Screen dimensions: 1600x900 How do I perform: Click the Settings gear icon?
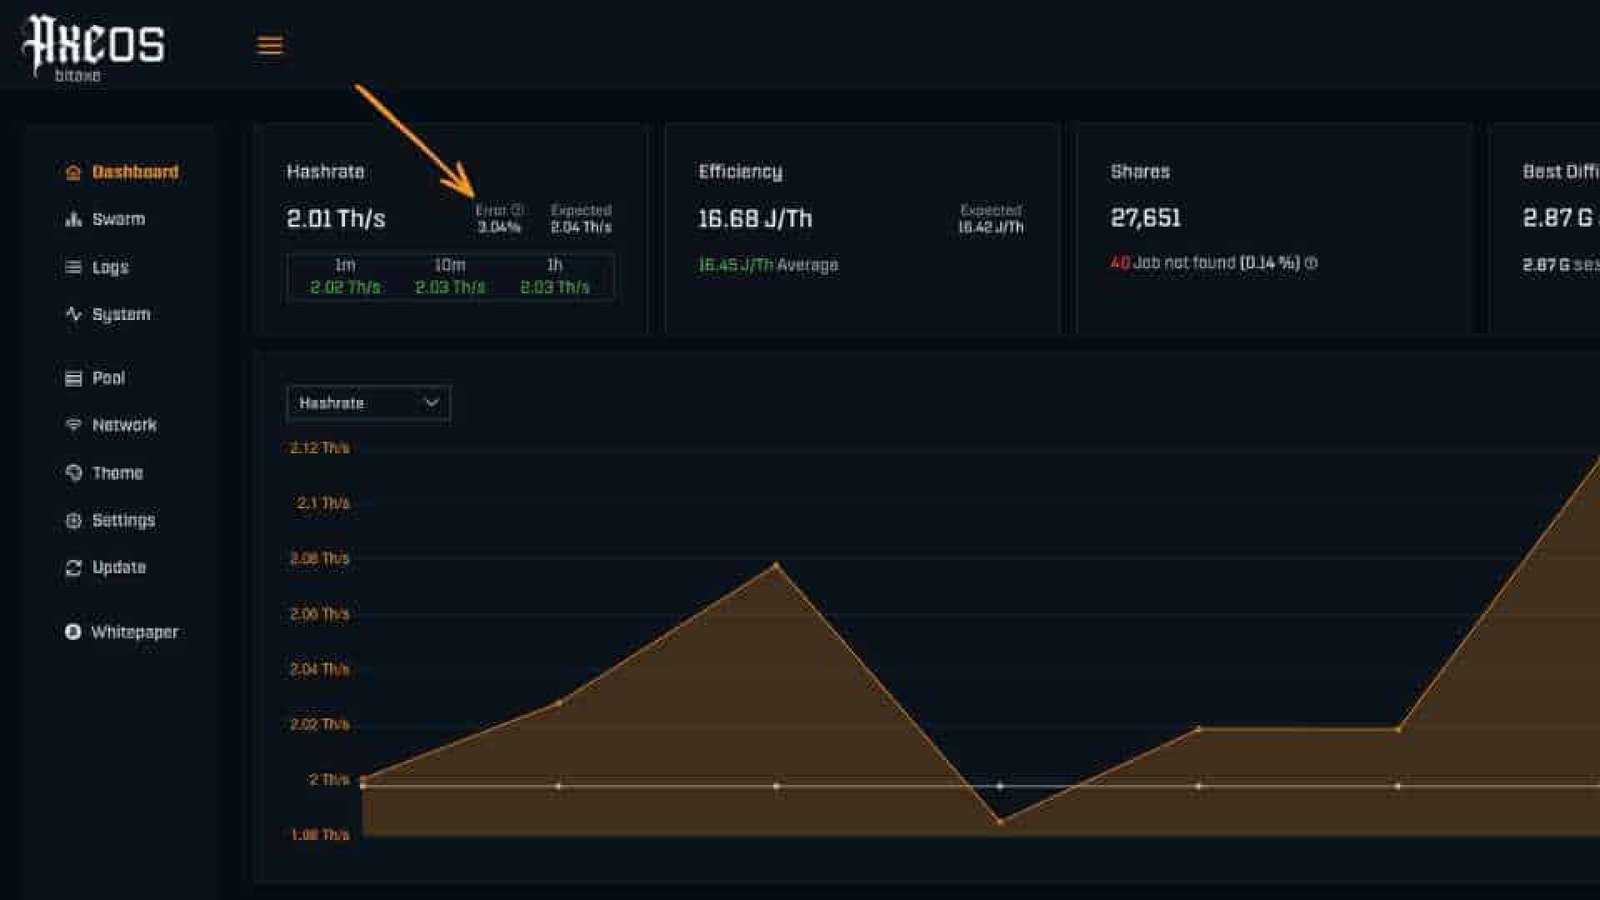coord(71,521)
